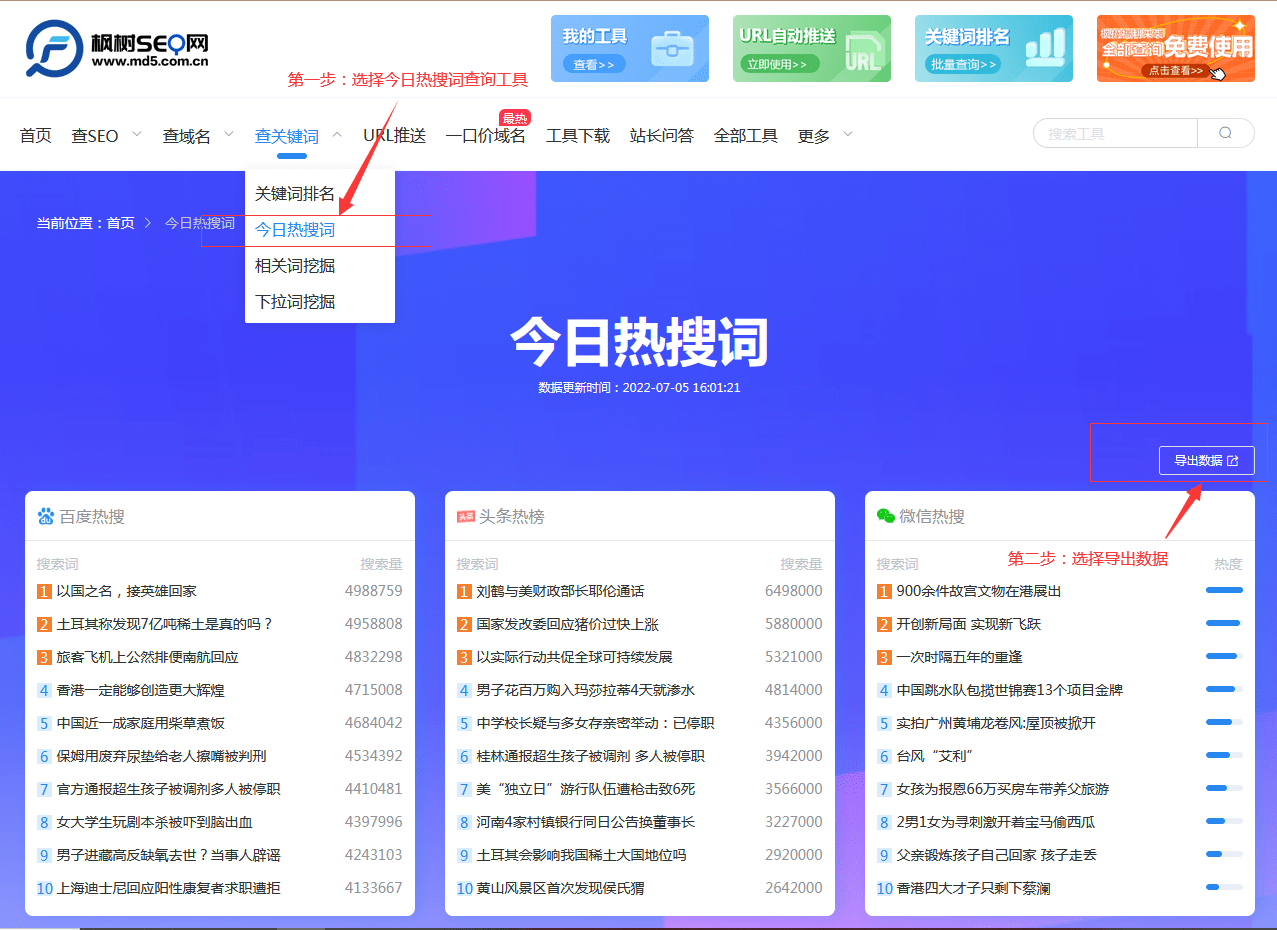Click heat bar for 900余件故宫文物在港展出
This screenshot has height=930, width=1277.
click(1224, 591)
